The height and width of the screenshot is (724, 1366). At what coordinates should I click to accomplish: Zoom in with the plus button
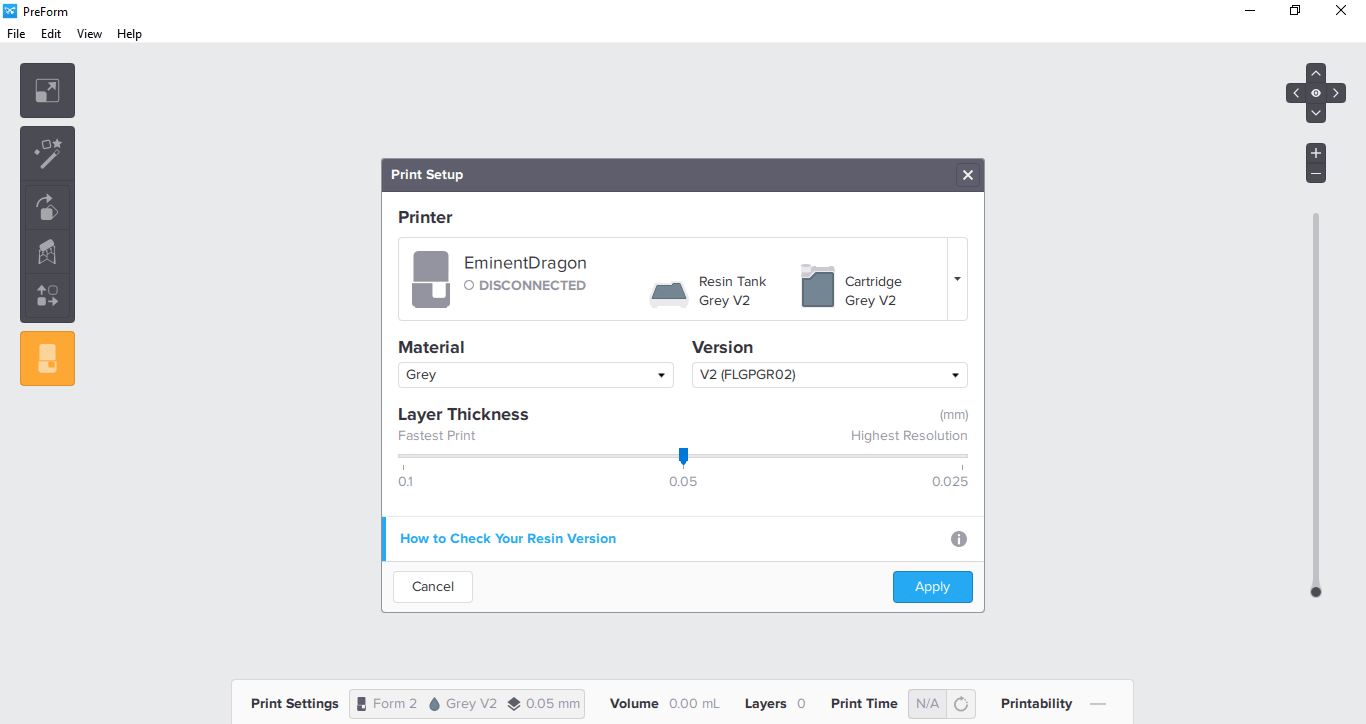pos(1316,153)
